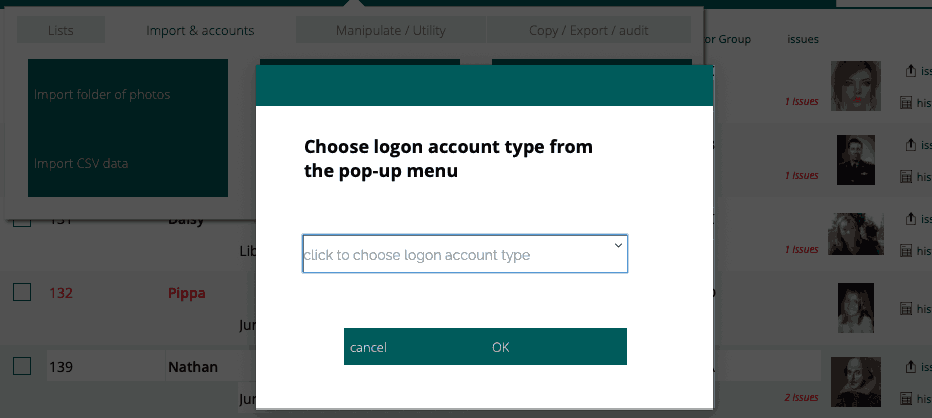The image size is (932, 418).
Task: Switch to the Lists tab
Action: tap(60, 31)
